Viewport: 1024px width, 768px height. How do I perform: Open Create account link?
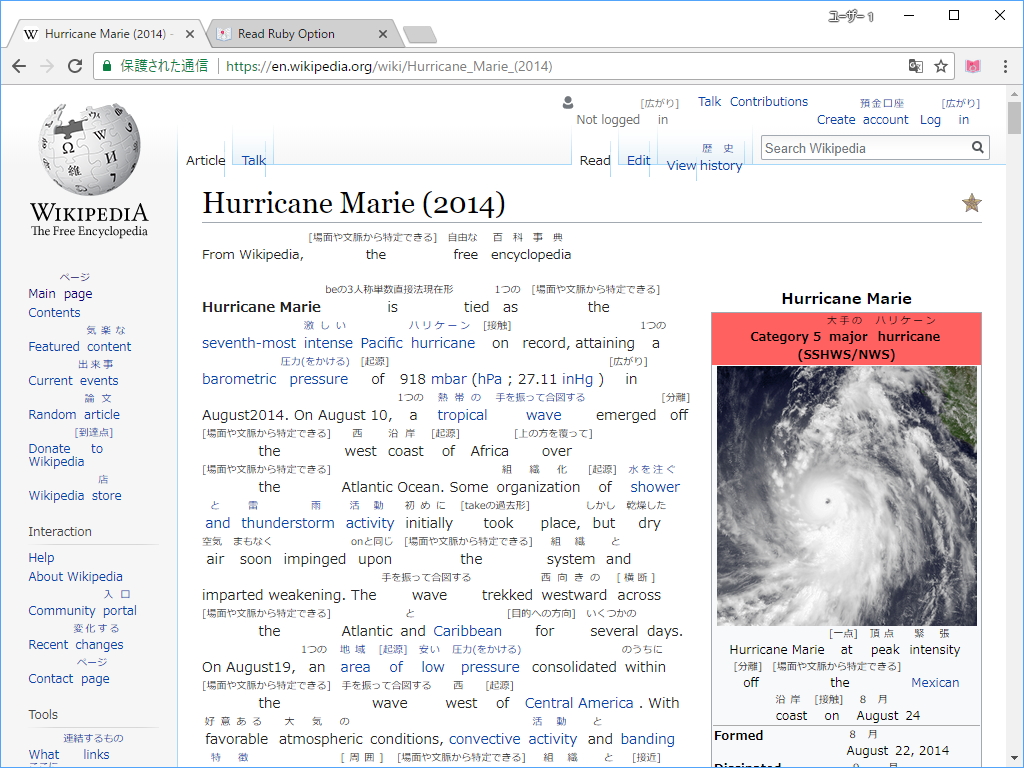coord(862,120)
